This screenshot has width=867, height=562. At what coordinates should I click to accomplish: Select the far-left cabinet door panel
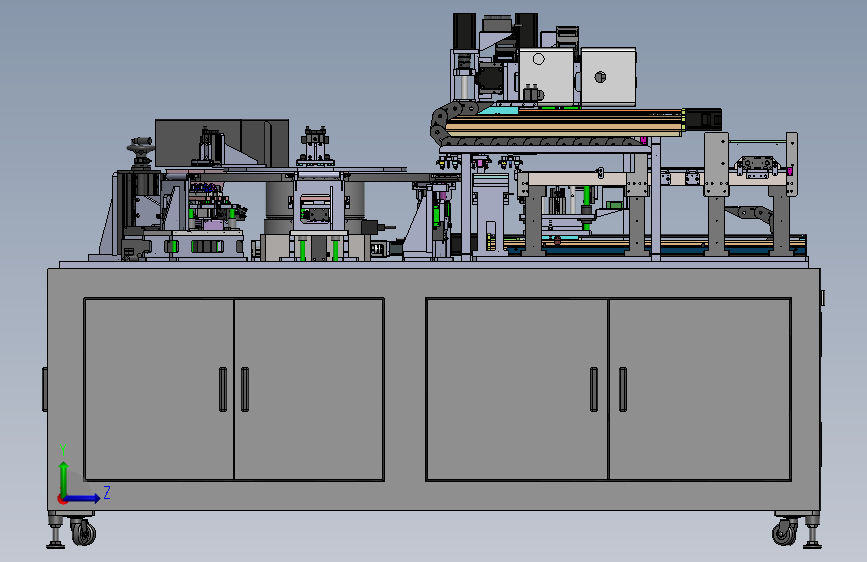tap(159, 389)
